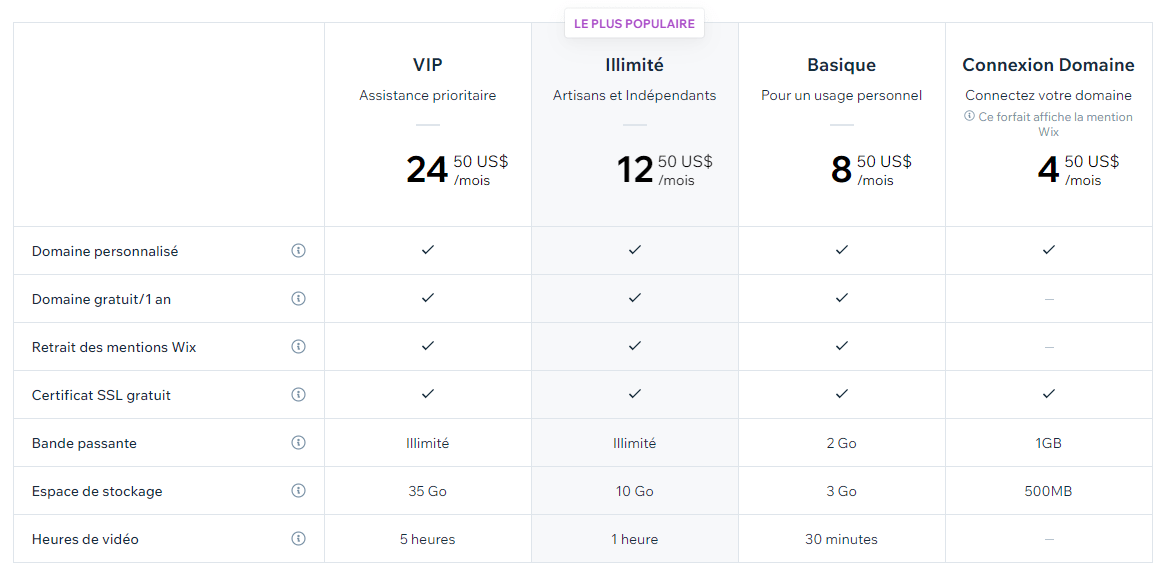This screenshot has width=1167, height=563.
Task: Click the Basique price 8.50 US$
Action: click(871, 170)
